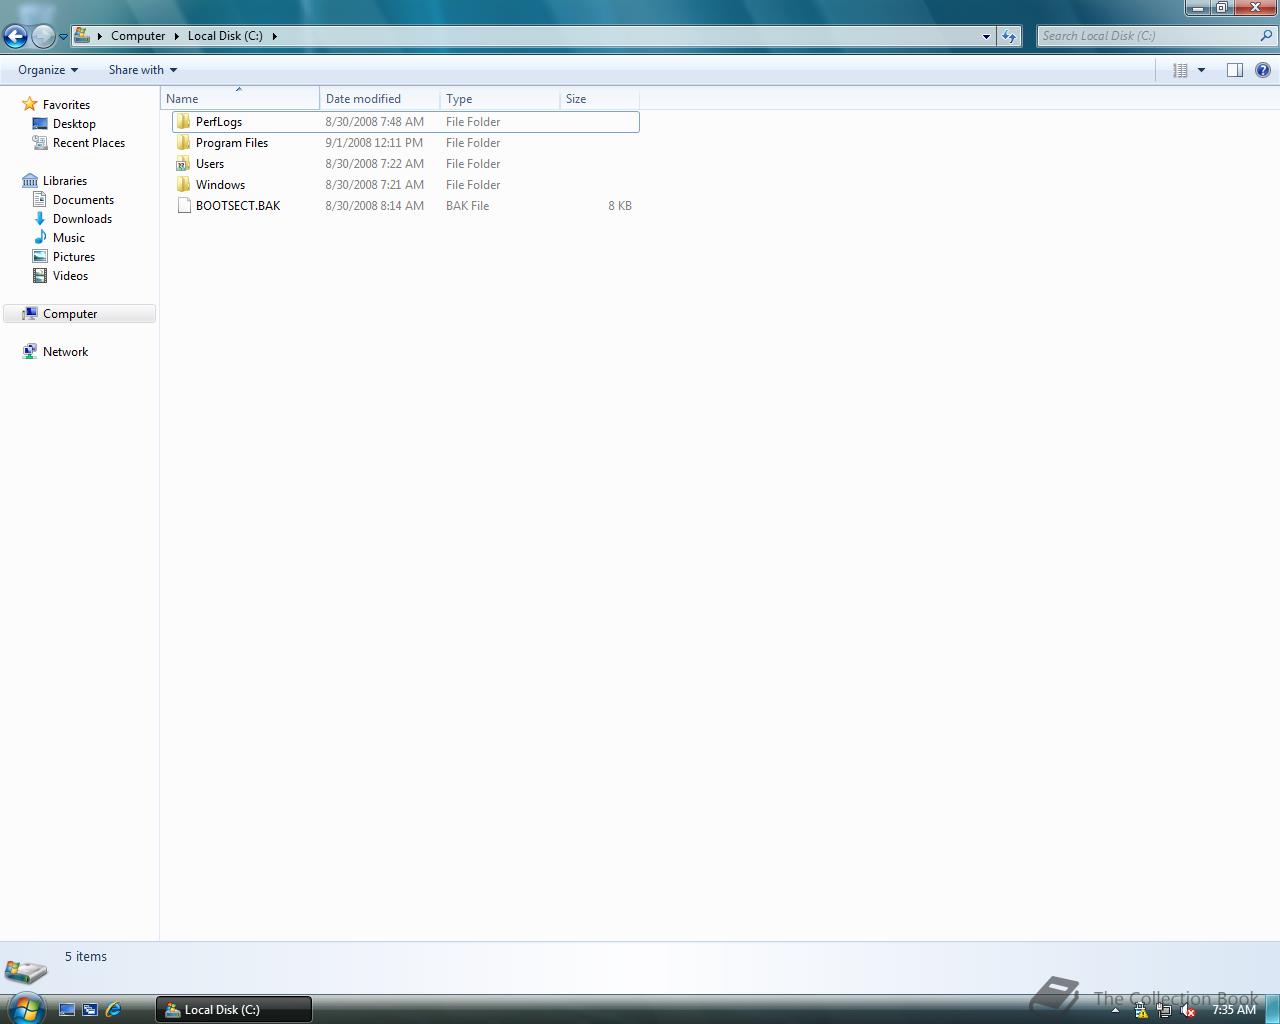Open Help with the question mark icon
The image size is (1280, 1024).
point(1263,70)
